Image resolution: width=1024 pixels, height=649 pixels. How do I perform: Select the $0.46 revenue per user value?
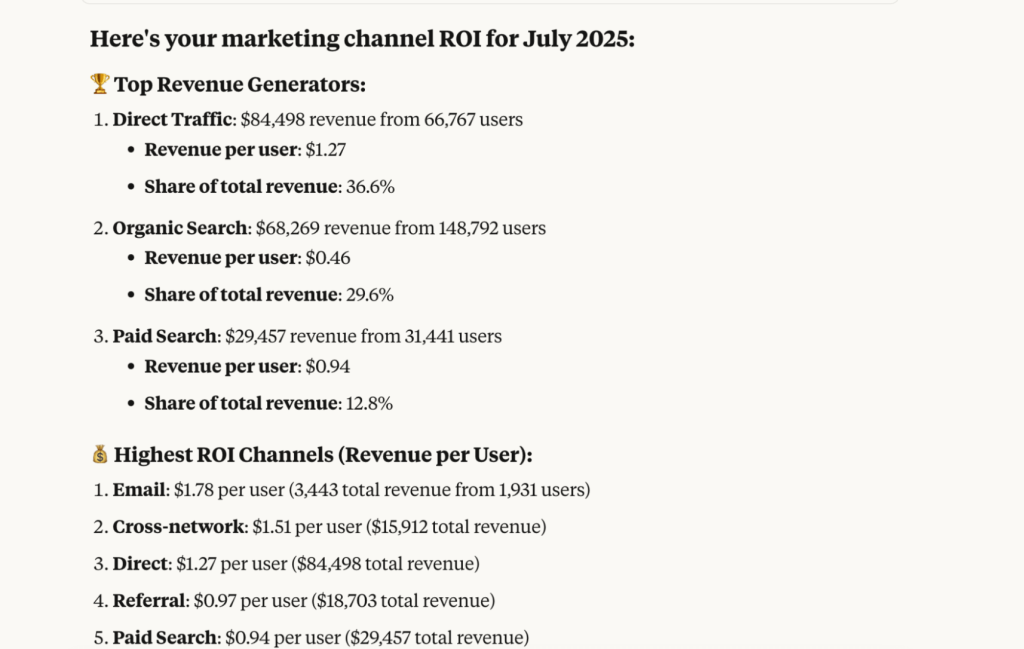click(x=328, y=258)
